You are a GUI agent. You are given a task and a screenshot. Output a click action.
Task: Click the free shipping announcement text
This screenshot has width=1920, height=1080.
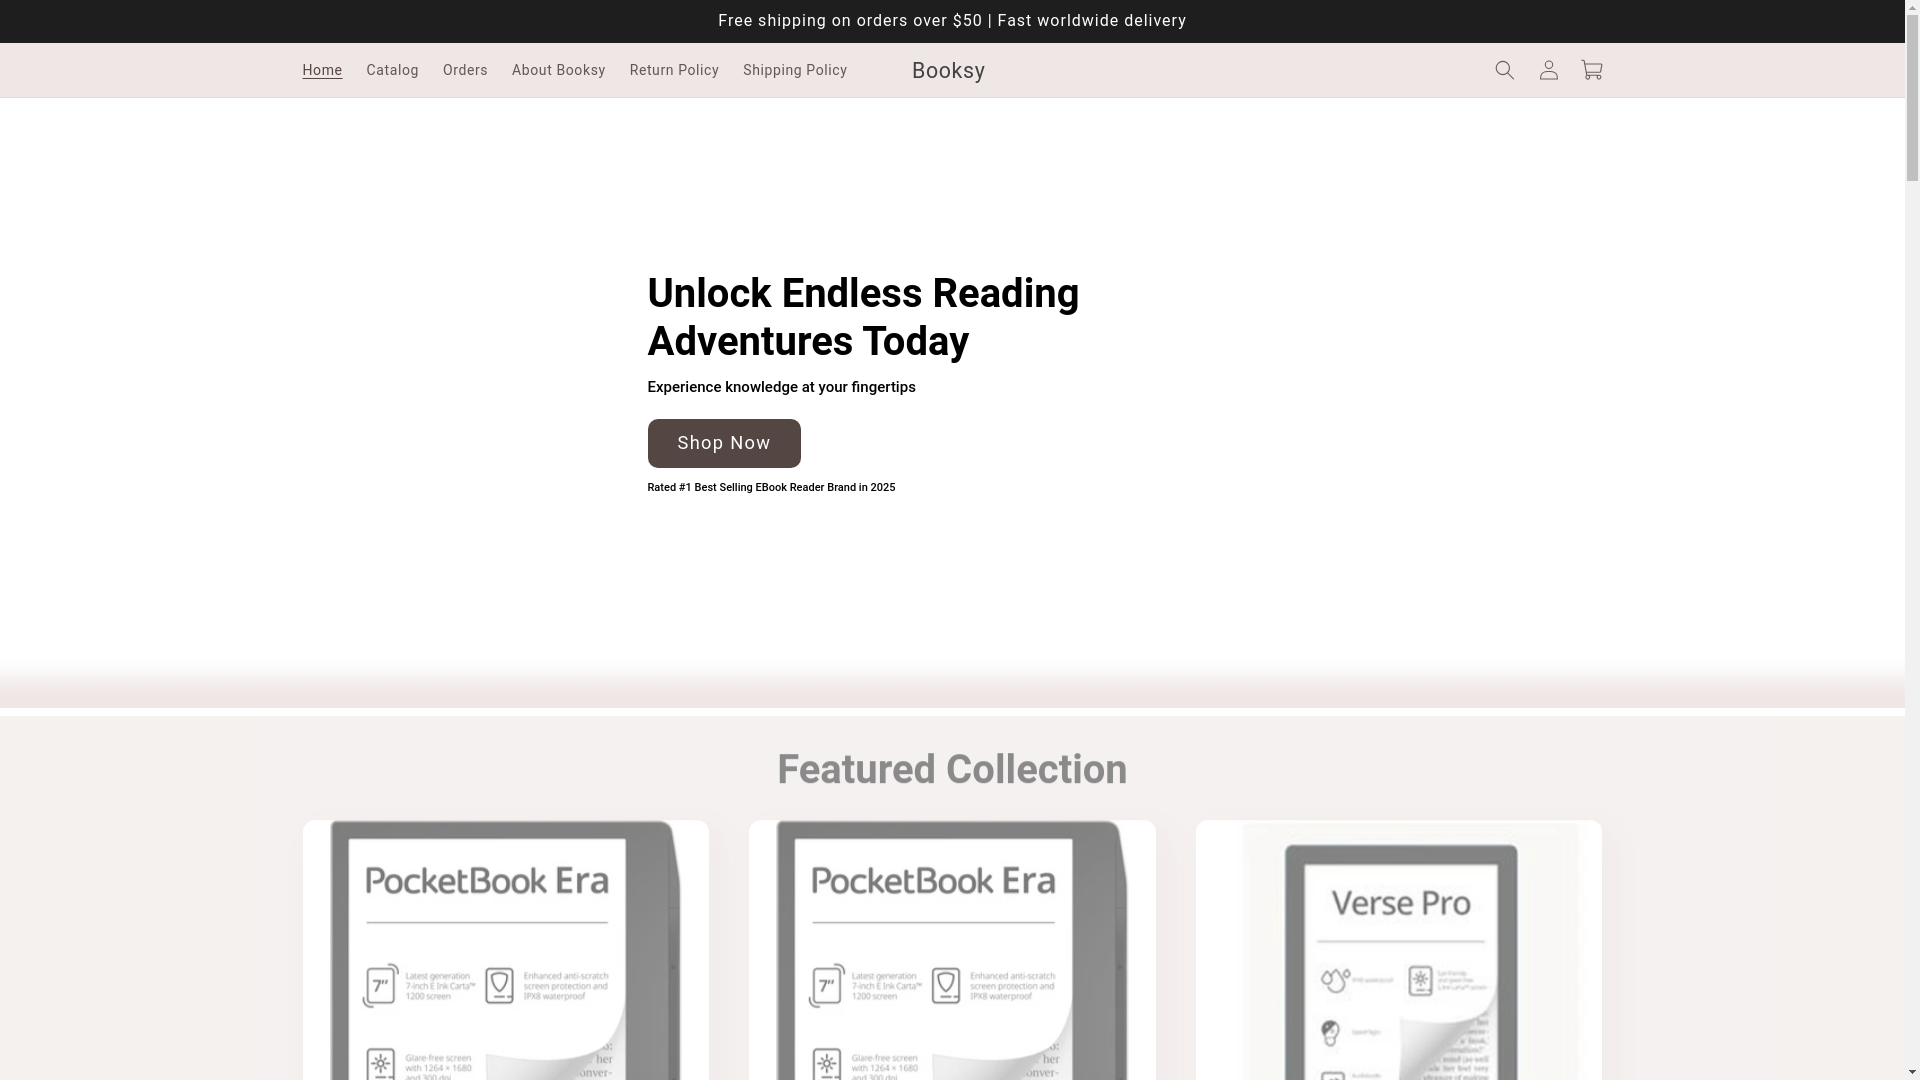[x=952, y=21]
